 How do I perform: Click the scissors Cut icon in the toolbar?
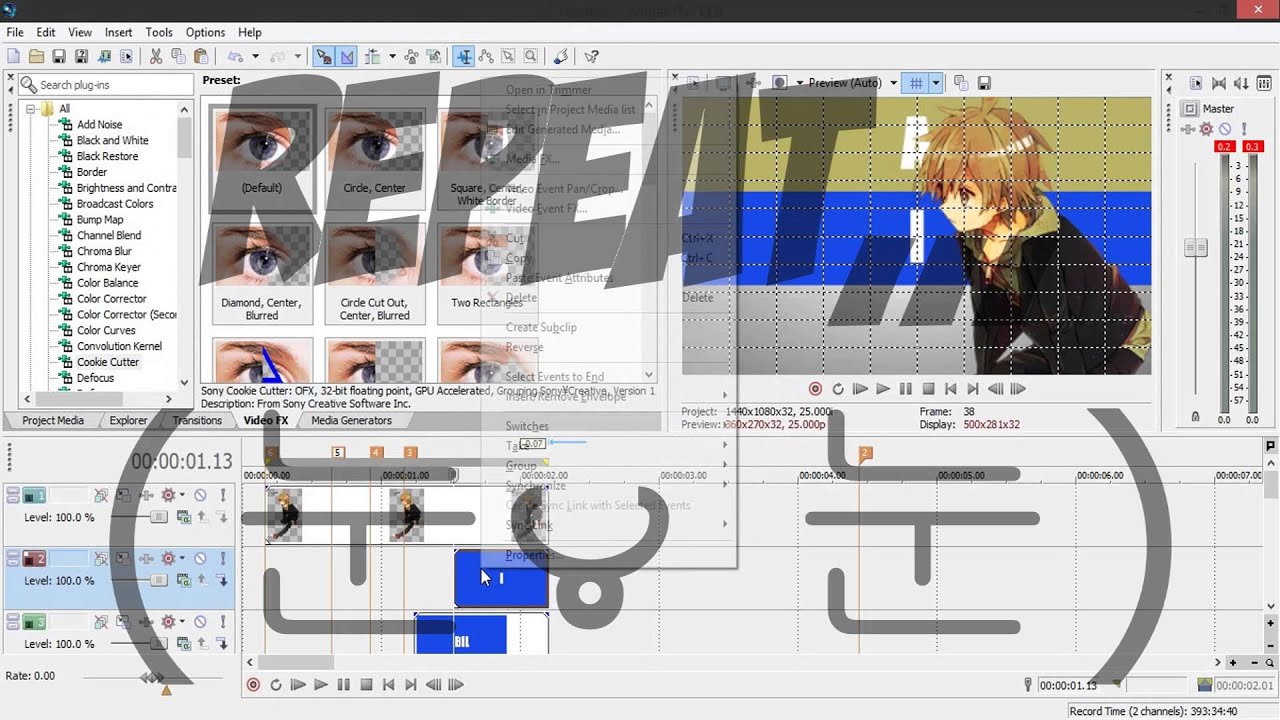pos(156,57)
